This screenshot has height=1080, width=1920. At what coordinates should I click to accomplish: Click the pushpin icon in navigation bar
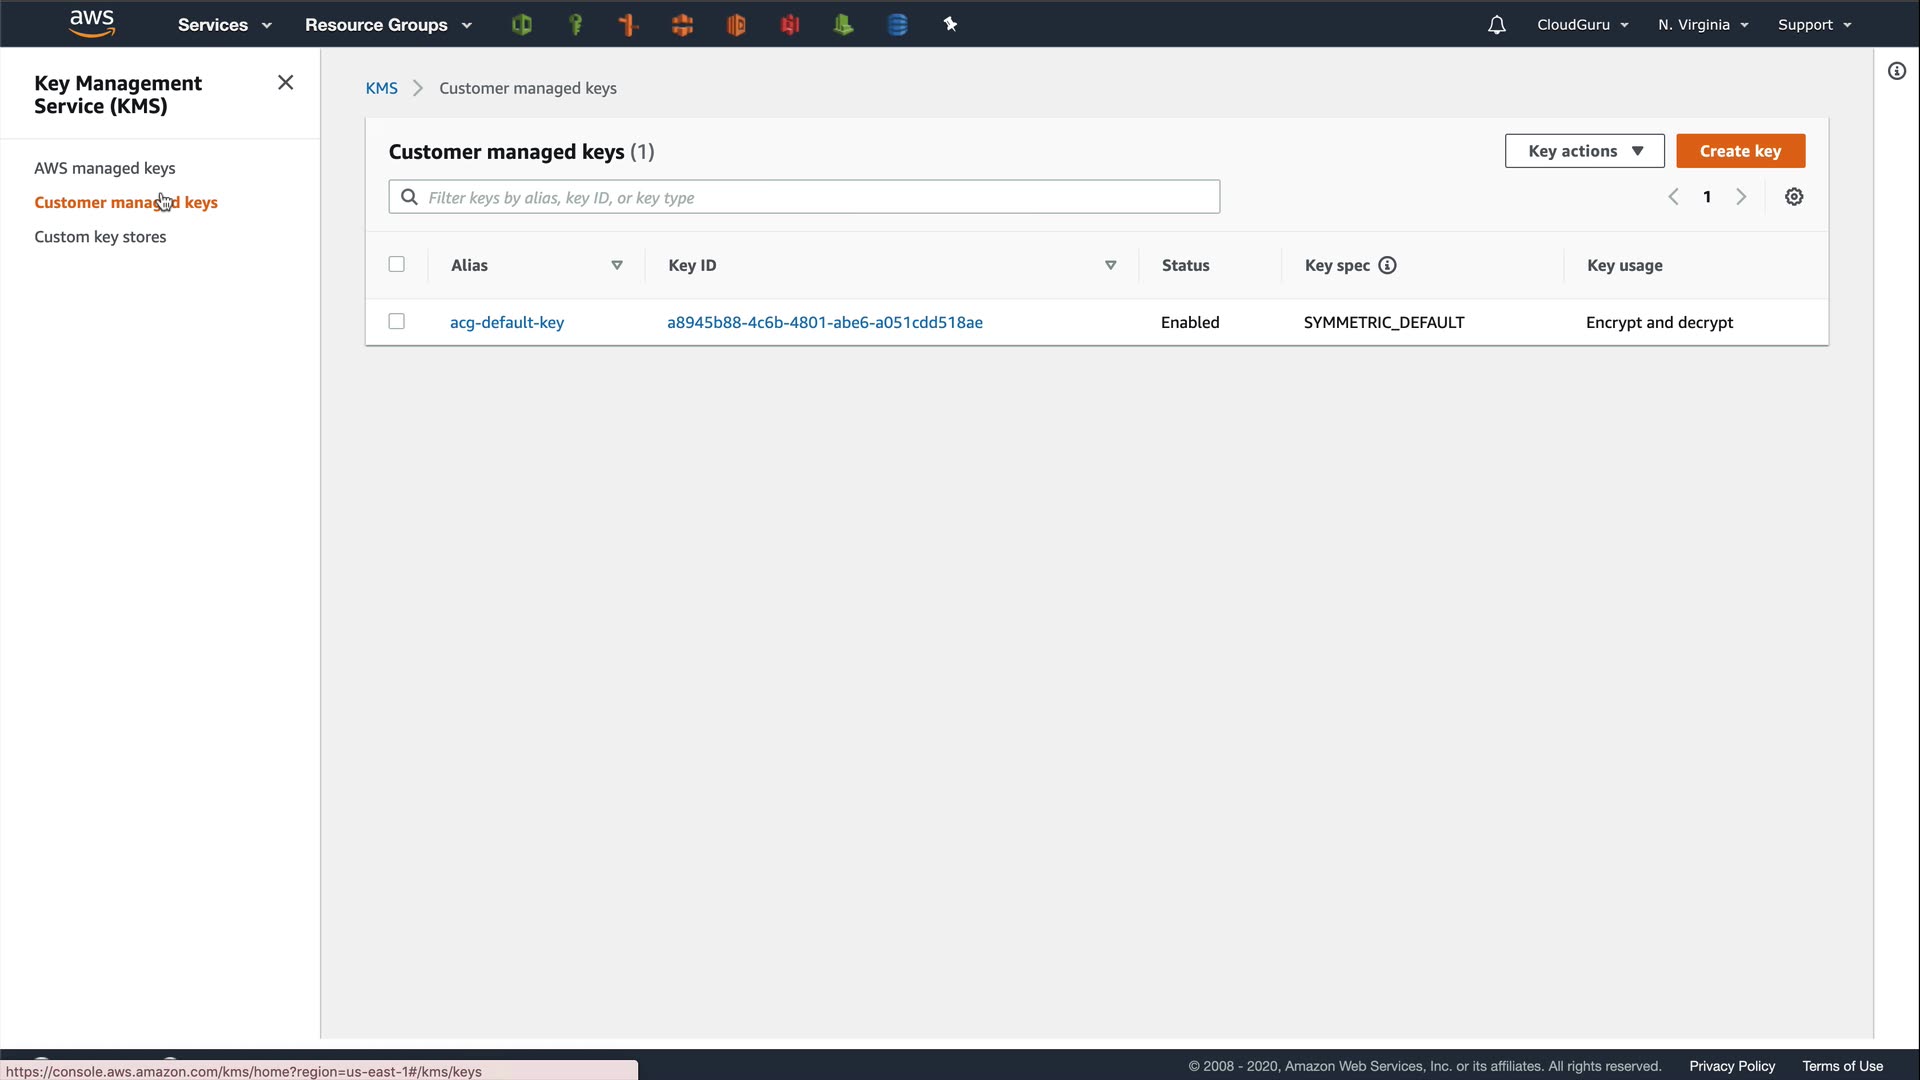tap(950, 25)
